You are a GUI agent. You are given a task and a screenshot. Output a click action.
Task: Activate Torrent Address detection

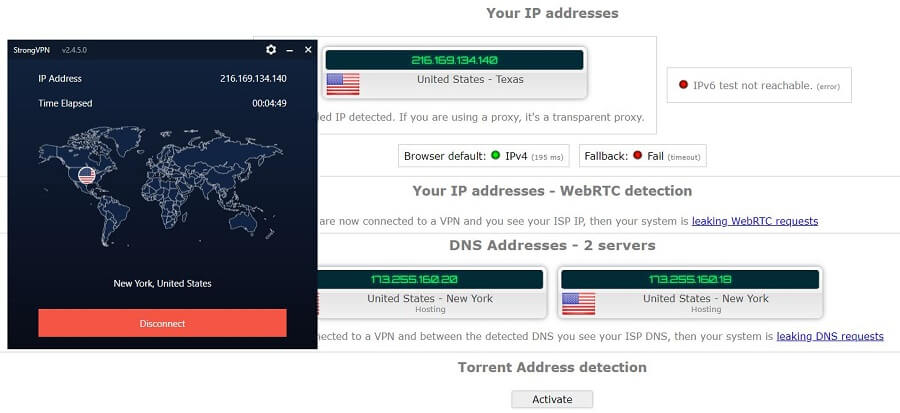pos(552,399)
